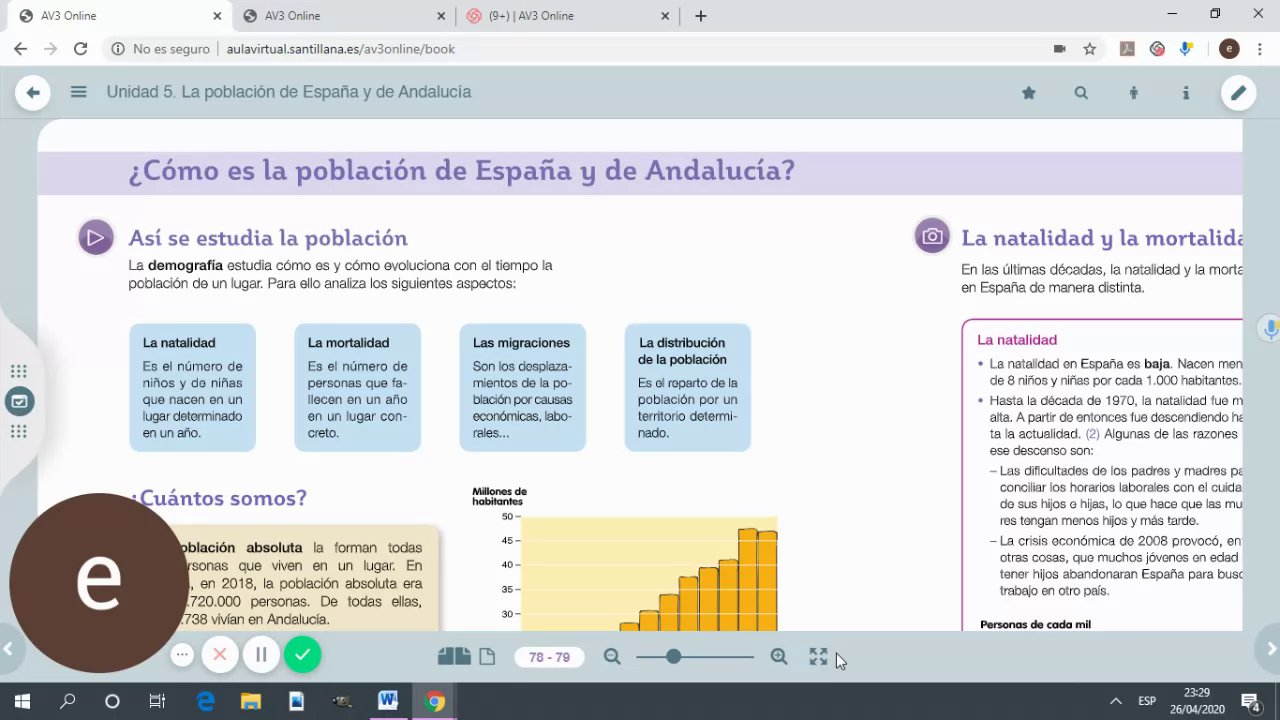Screen dimensions: 1280x720
Task: Open the Chrome three-dot menu
Action: tap(1261, 49)
